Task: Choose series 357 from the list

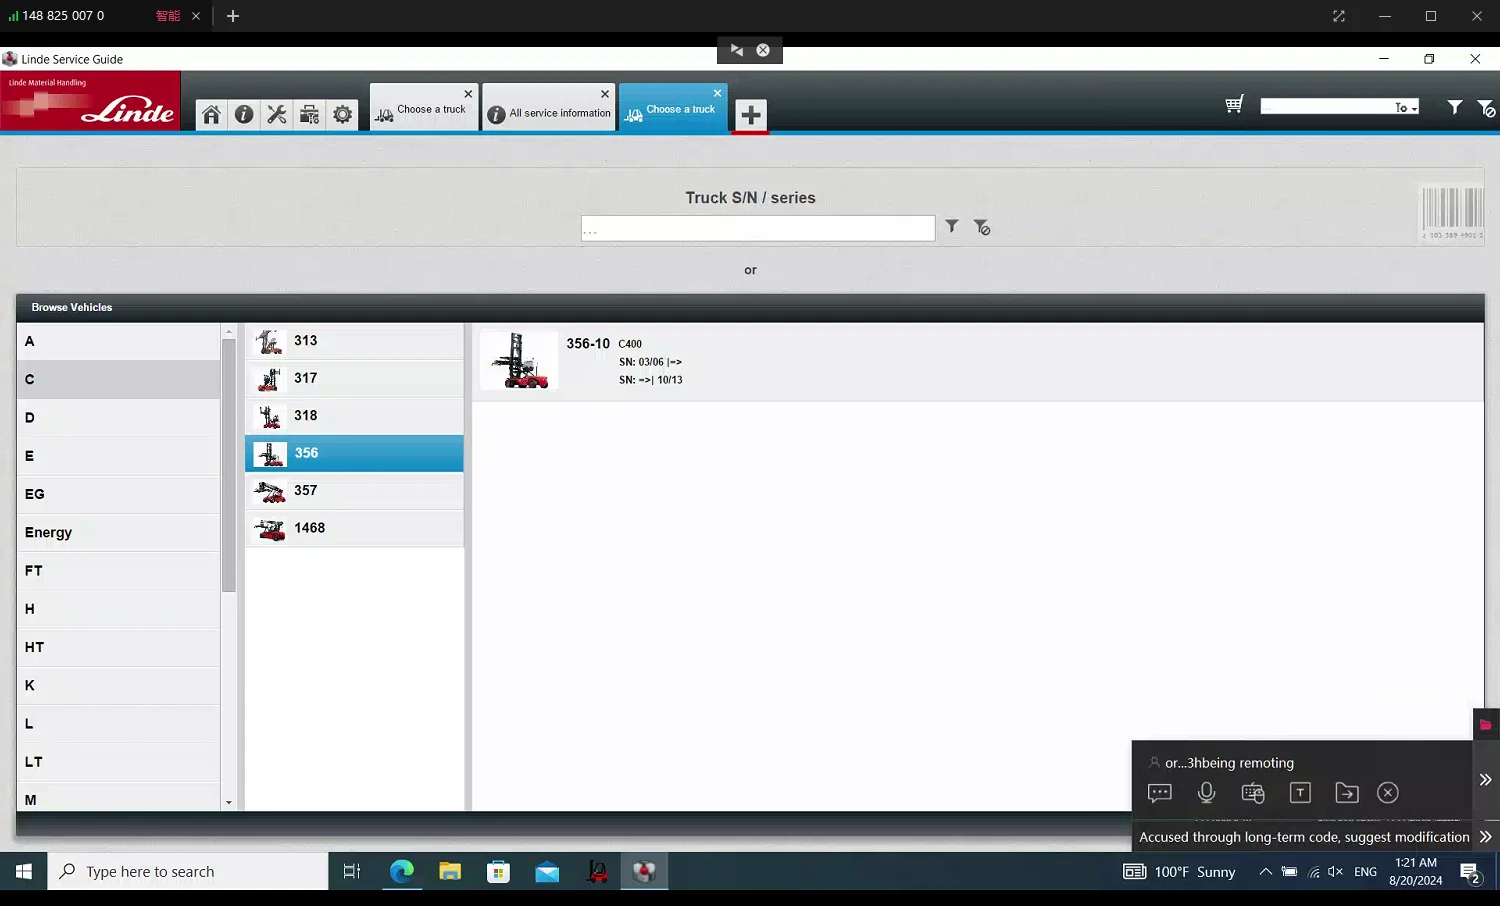Action: tap(355, 491)
